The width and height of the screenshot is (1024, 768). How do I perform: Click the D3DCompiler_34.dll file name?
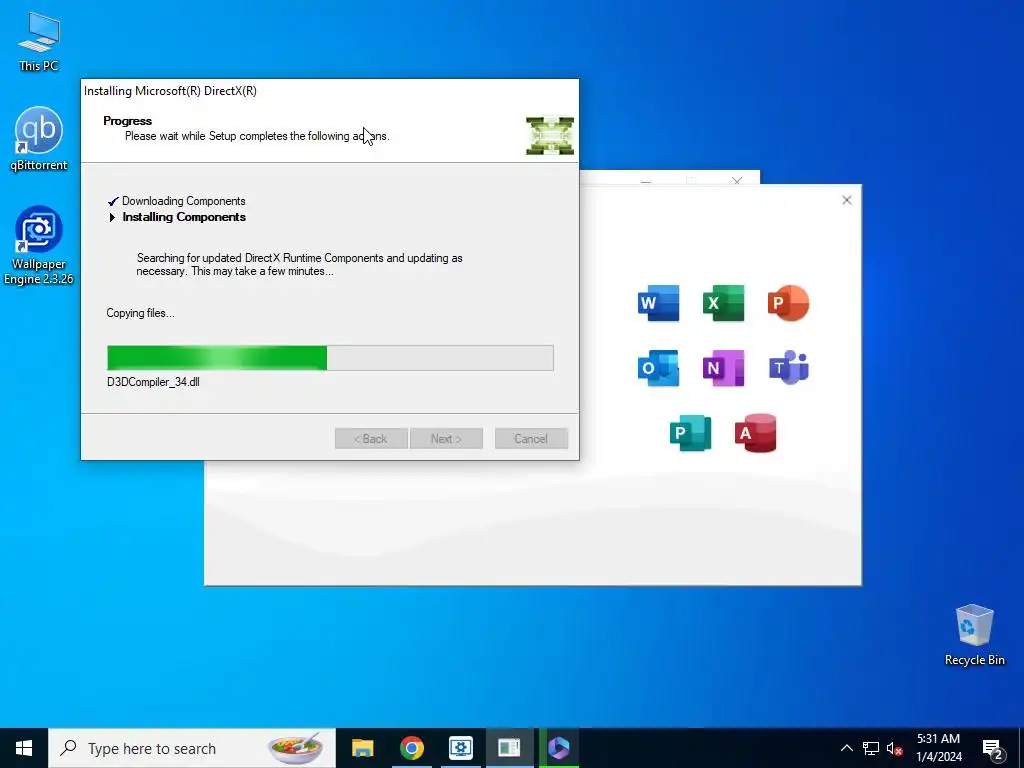click(153, 382)
